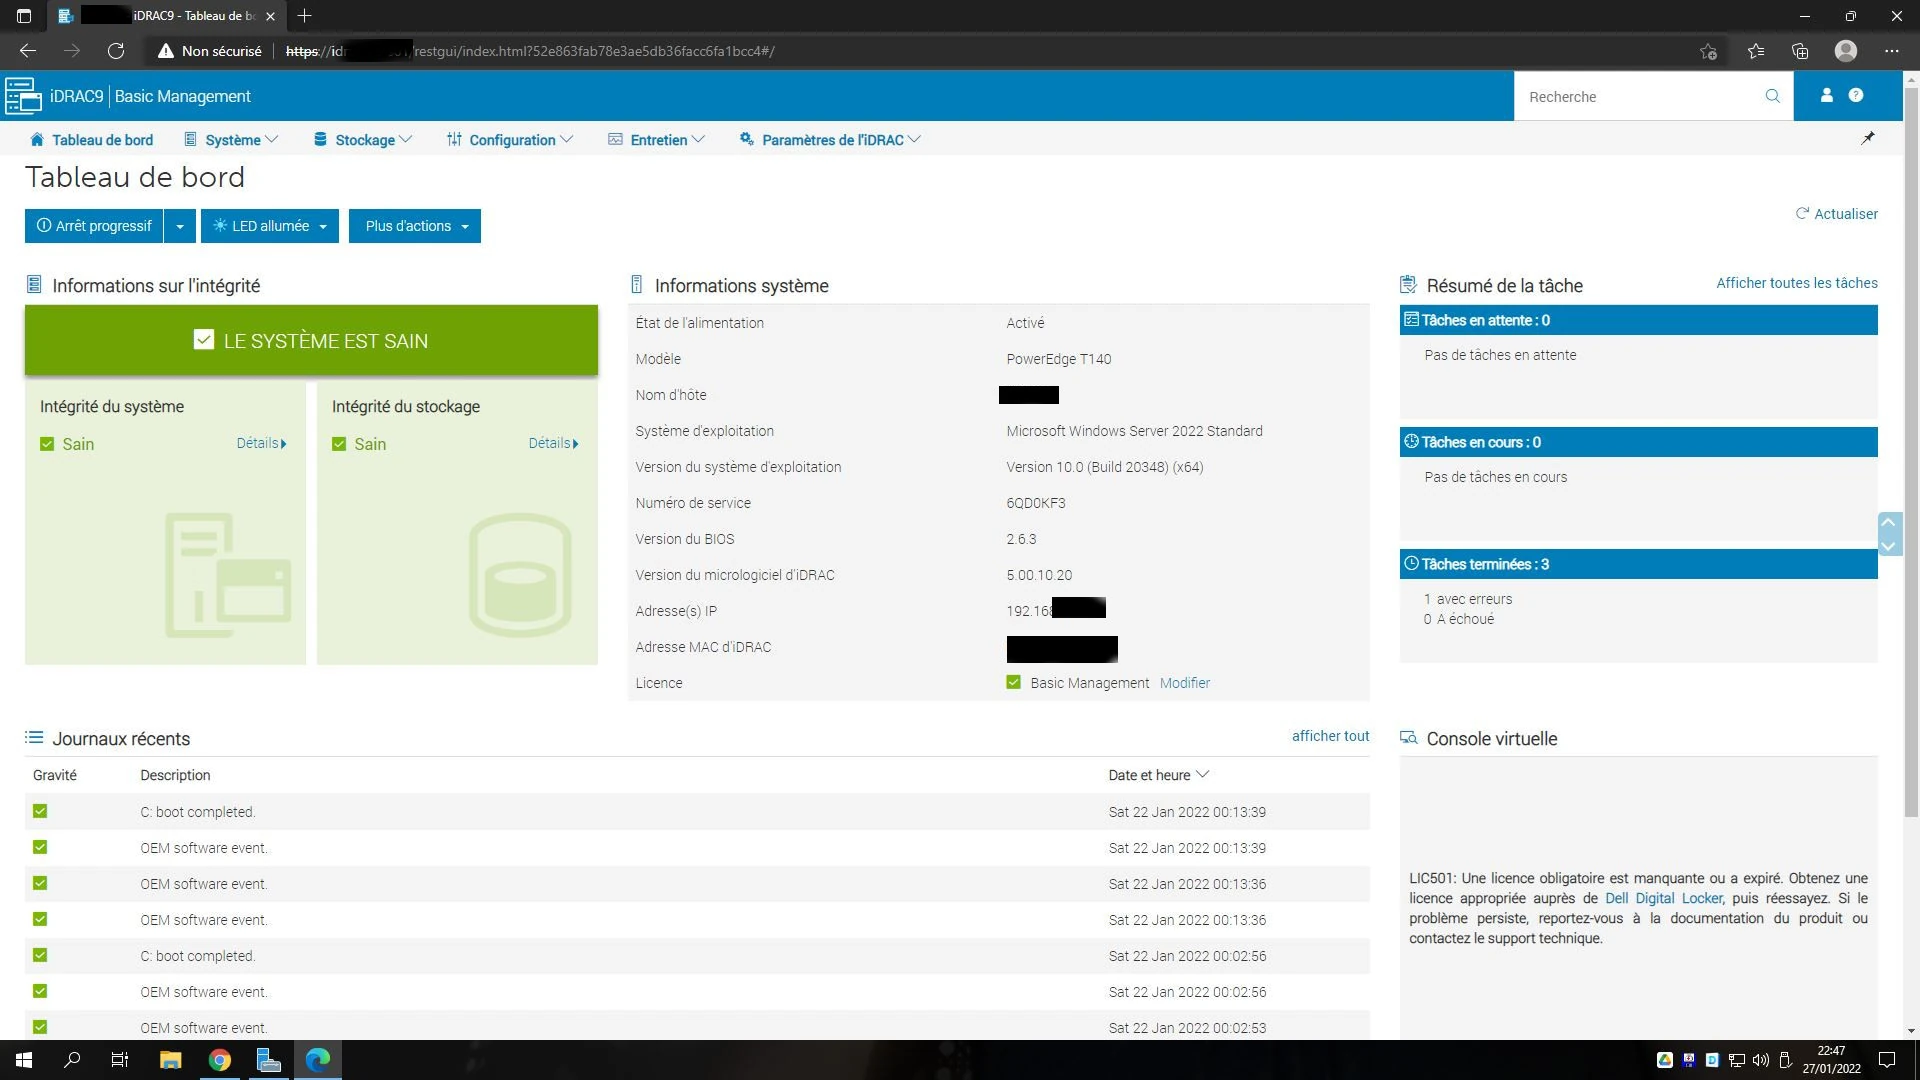Open the Windows Start button
The image size is (1920, 1080).
[22, 1059]
